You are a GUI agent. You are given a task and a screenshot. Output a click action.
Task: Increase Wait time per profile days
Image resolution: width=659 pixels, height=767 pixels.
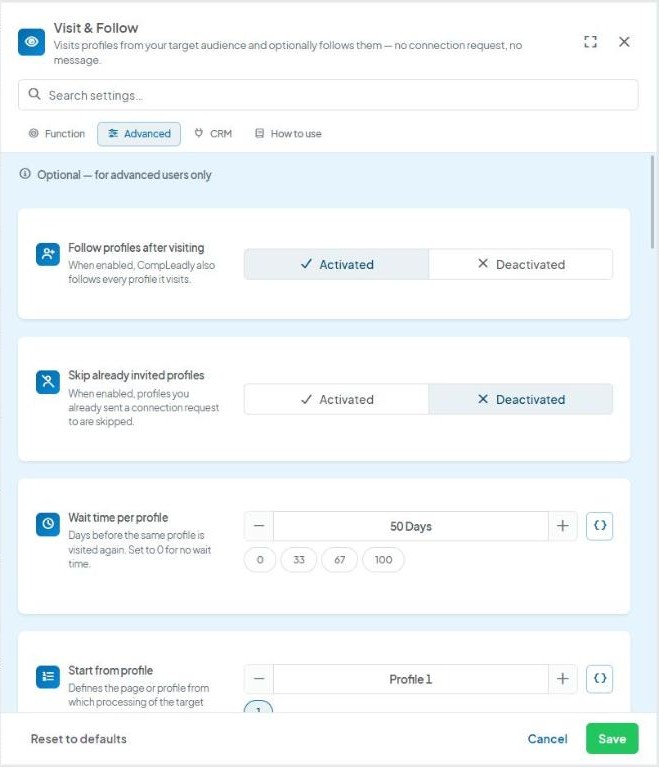tap(563, 526)
